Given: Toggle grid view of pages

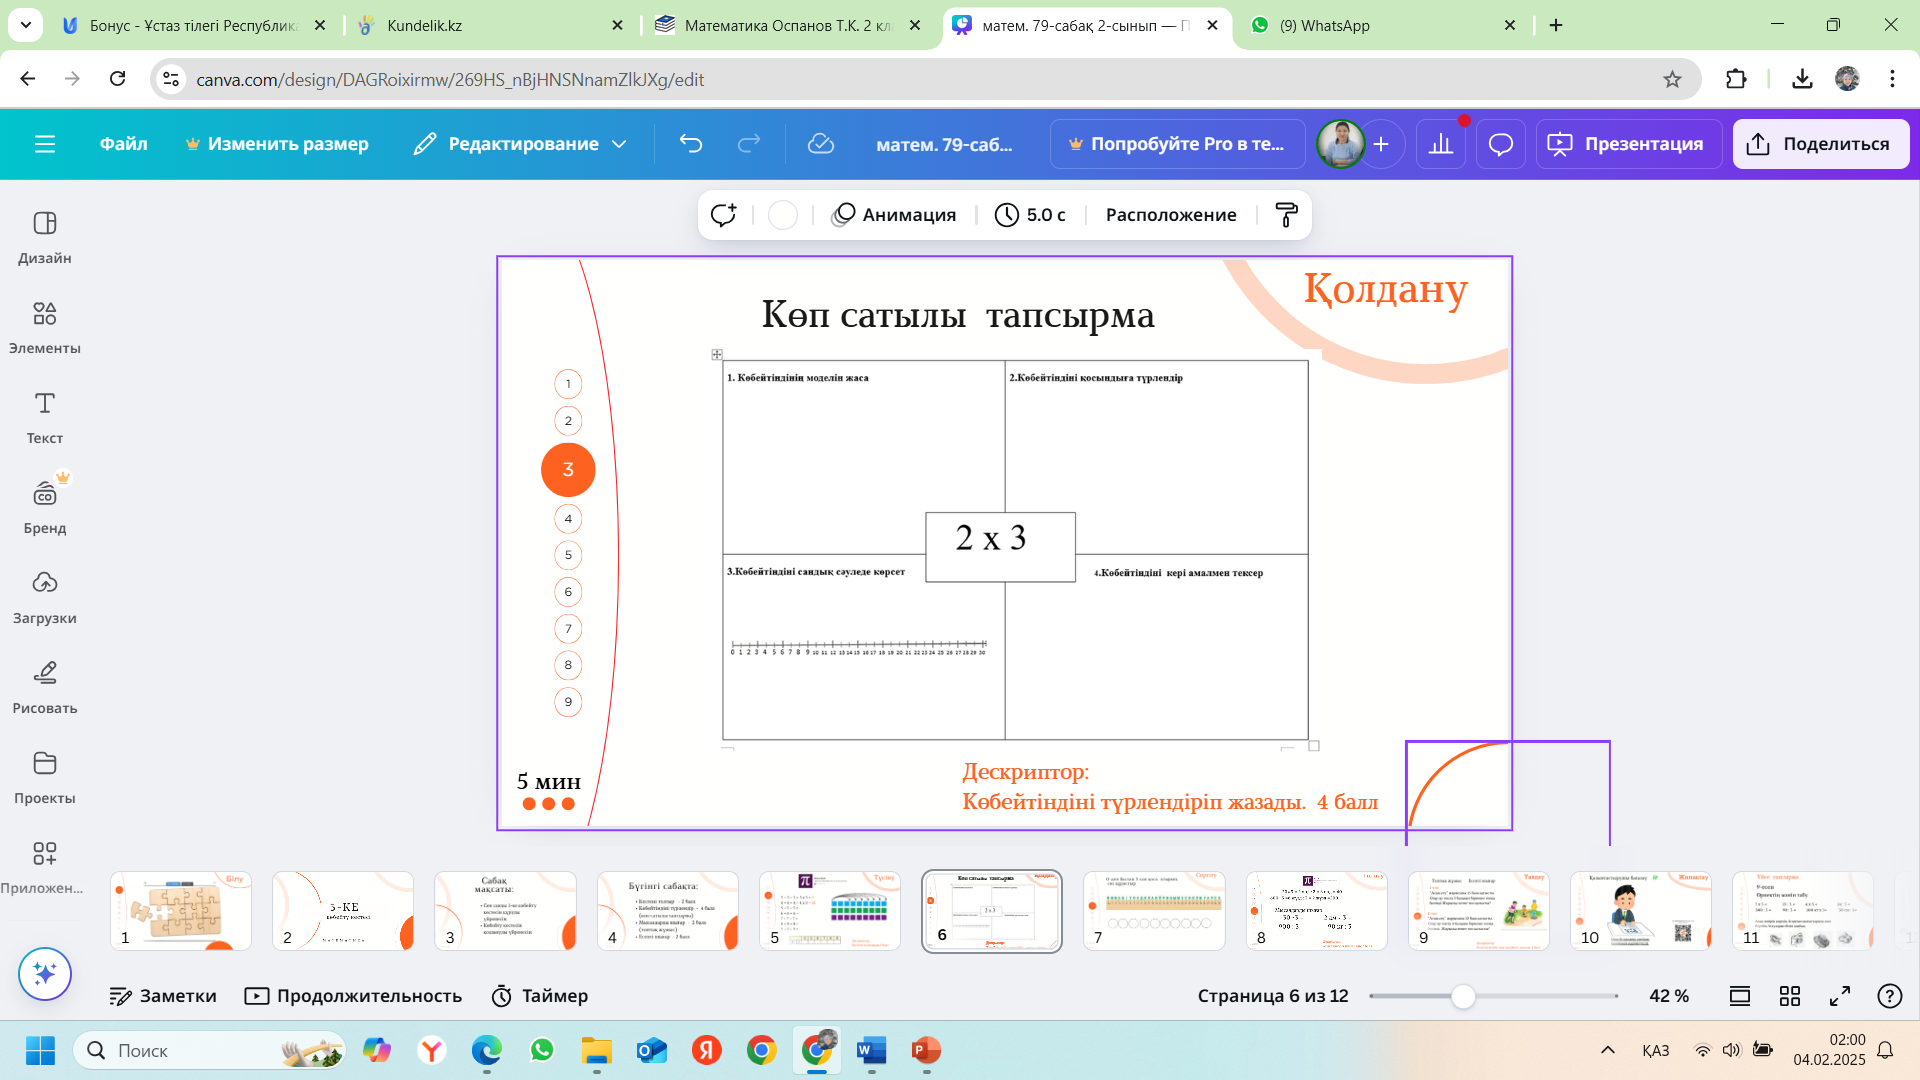Looking at the screenshot, I should point(1790,996).
